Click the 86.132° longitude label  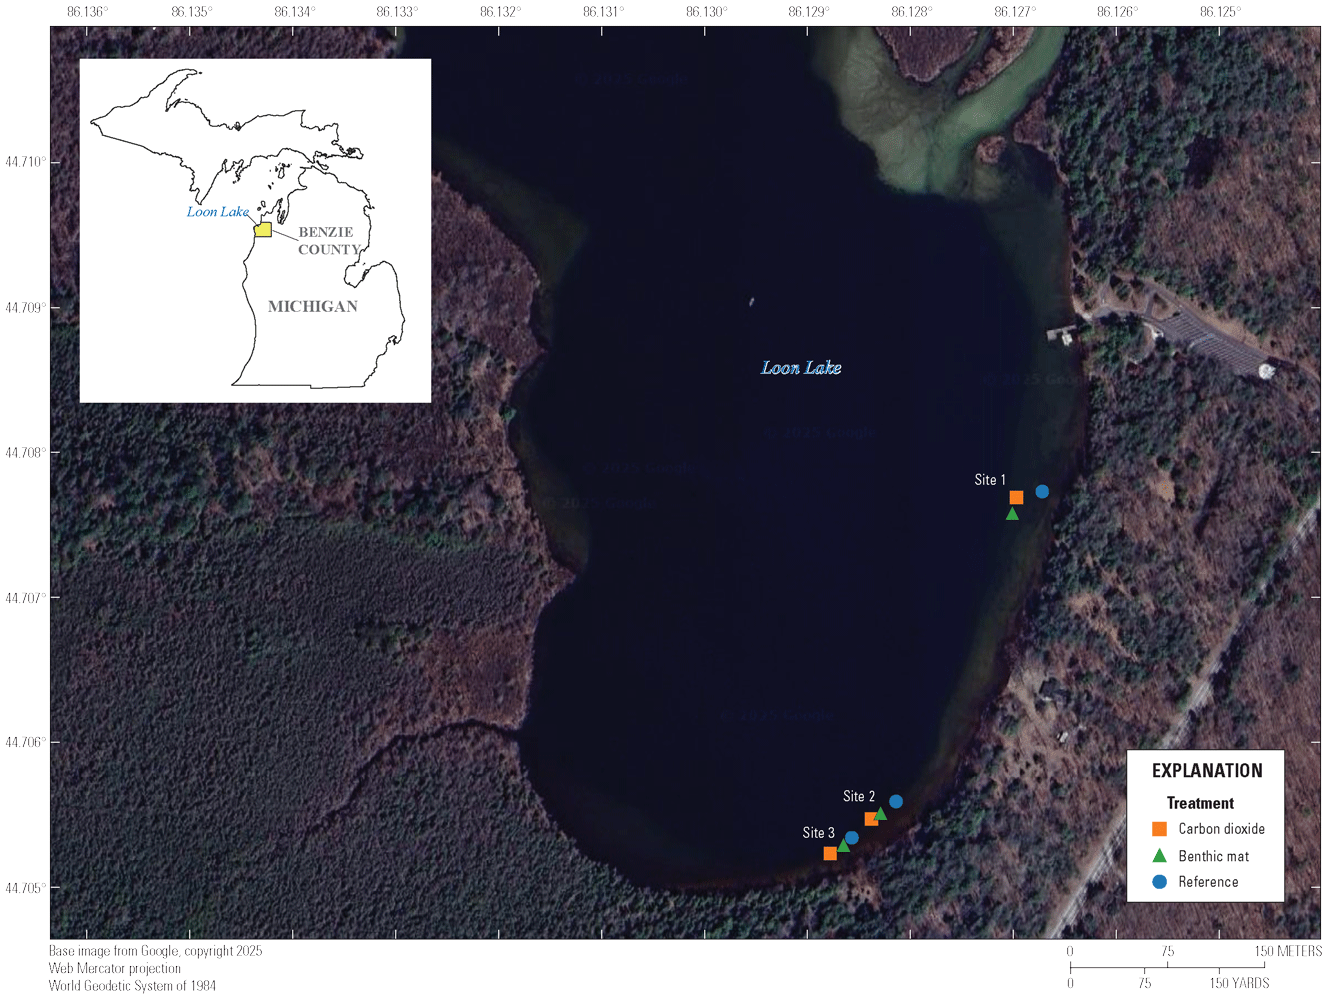pyautogui.click(x=500, y=12)
